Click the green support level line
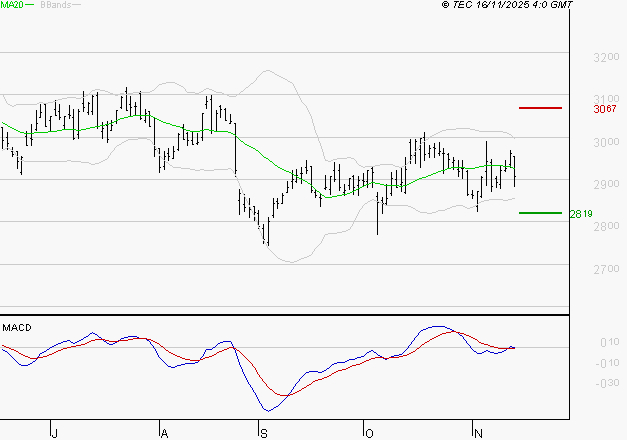Screen dimensions: 627x440 click(x=540, y=213)
